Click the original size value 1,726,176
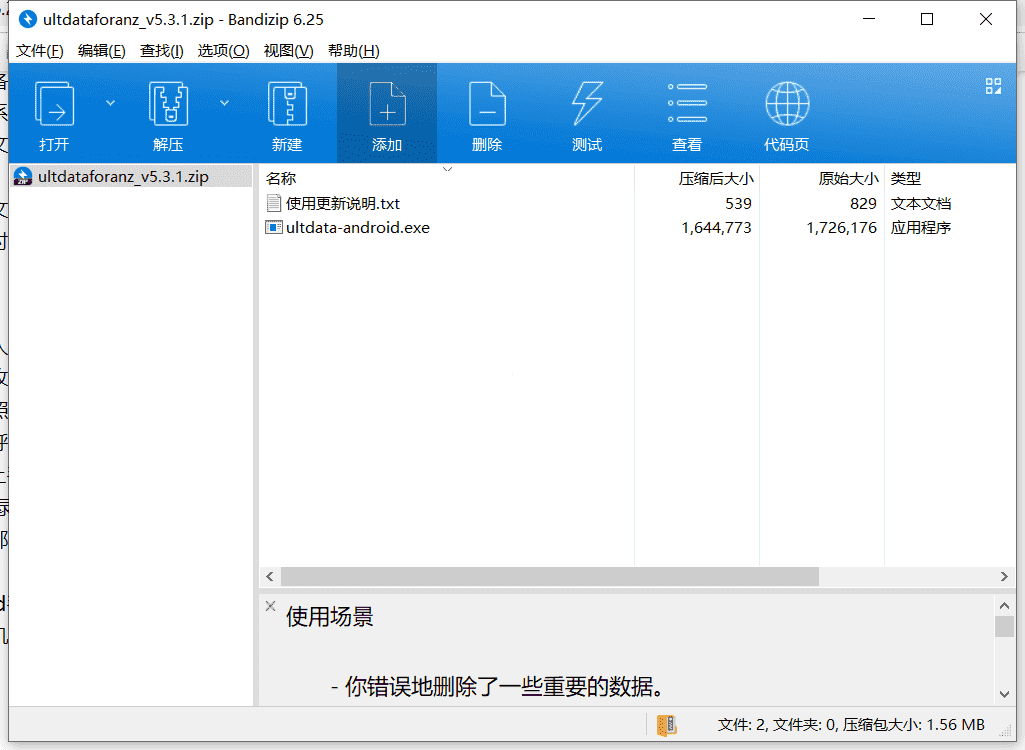Image resolution: width=1025 pixels, height=750 pixels. 841,228
